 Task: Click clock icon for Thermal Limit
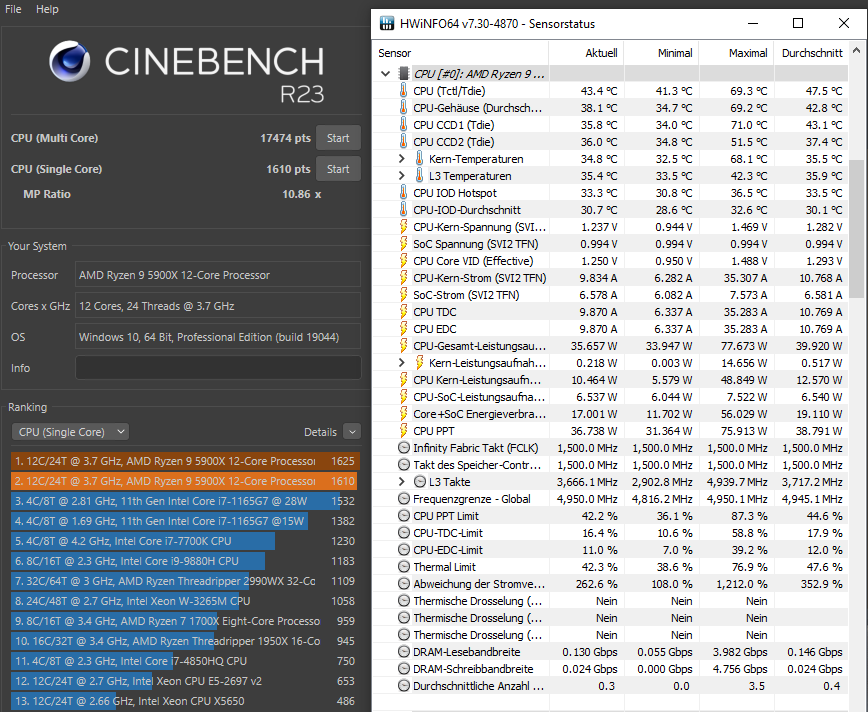click(404, 567)
